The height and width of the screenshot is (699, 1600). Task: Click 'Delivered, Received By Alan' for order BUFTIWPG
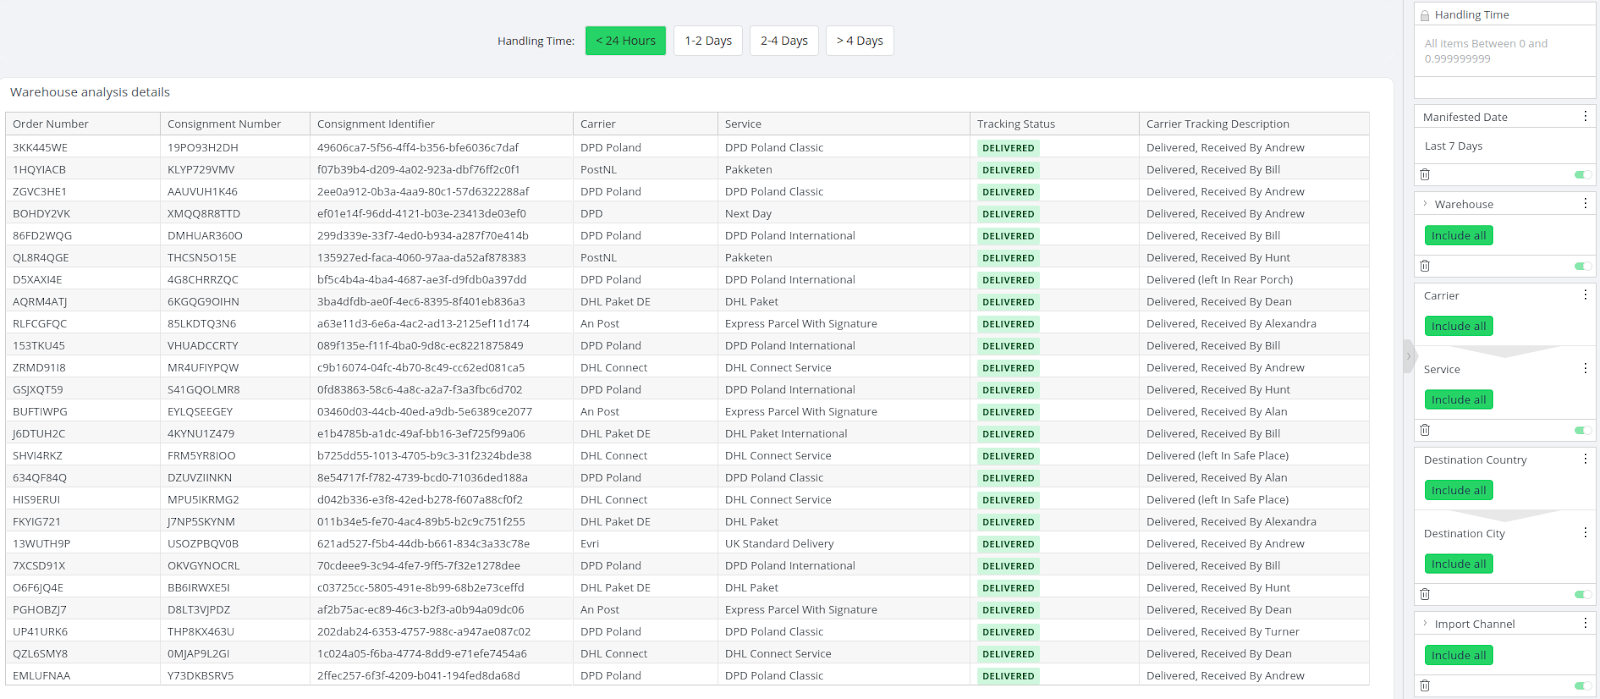[x=1217, y=412]
